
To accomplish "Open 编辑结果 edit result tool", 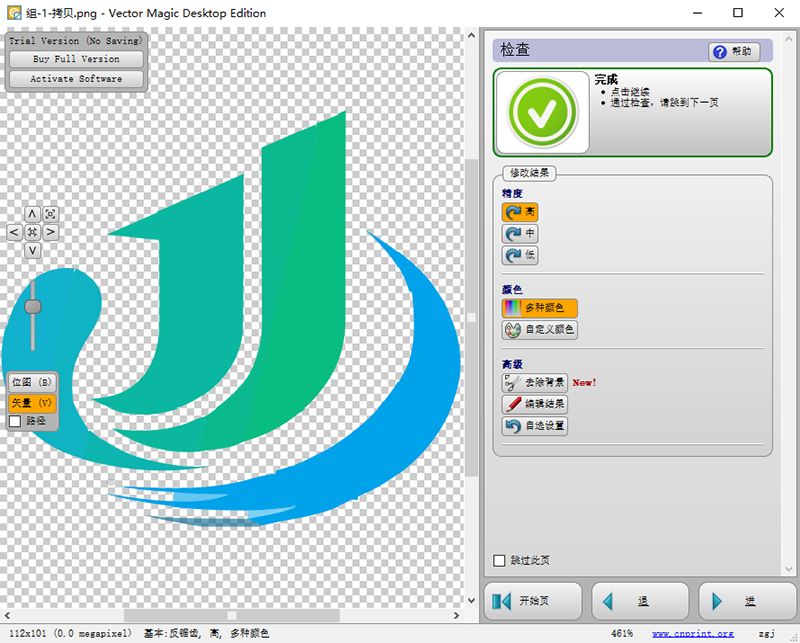I will click(x=534, y=404).
